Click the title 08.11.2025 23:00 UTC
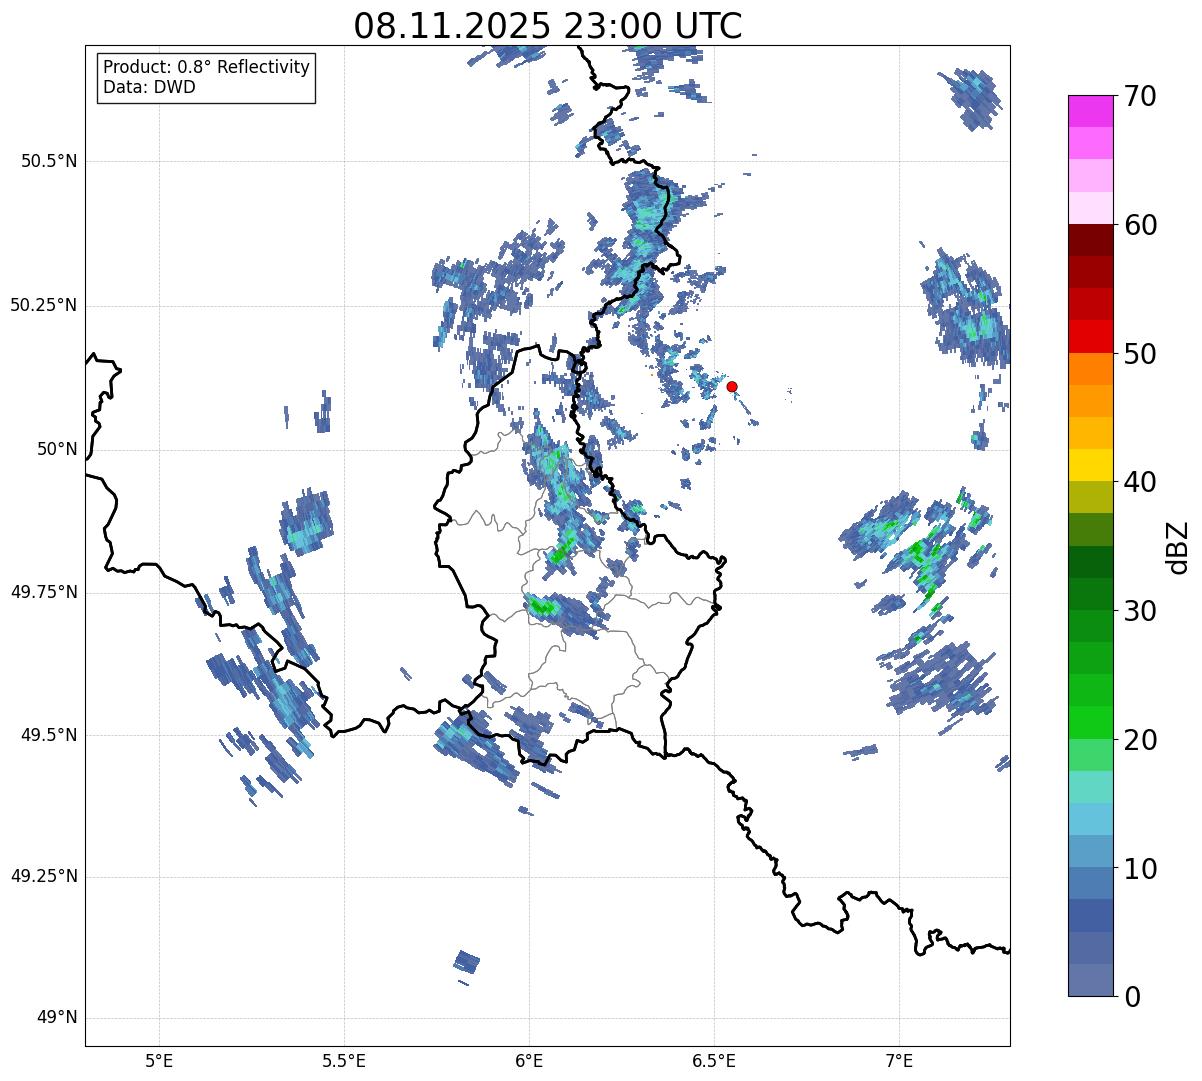This screenshot has height=1081, width=1202. click(548, 26)
